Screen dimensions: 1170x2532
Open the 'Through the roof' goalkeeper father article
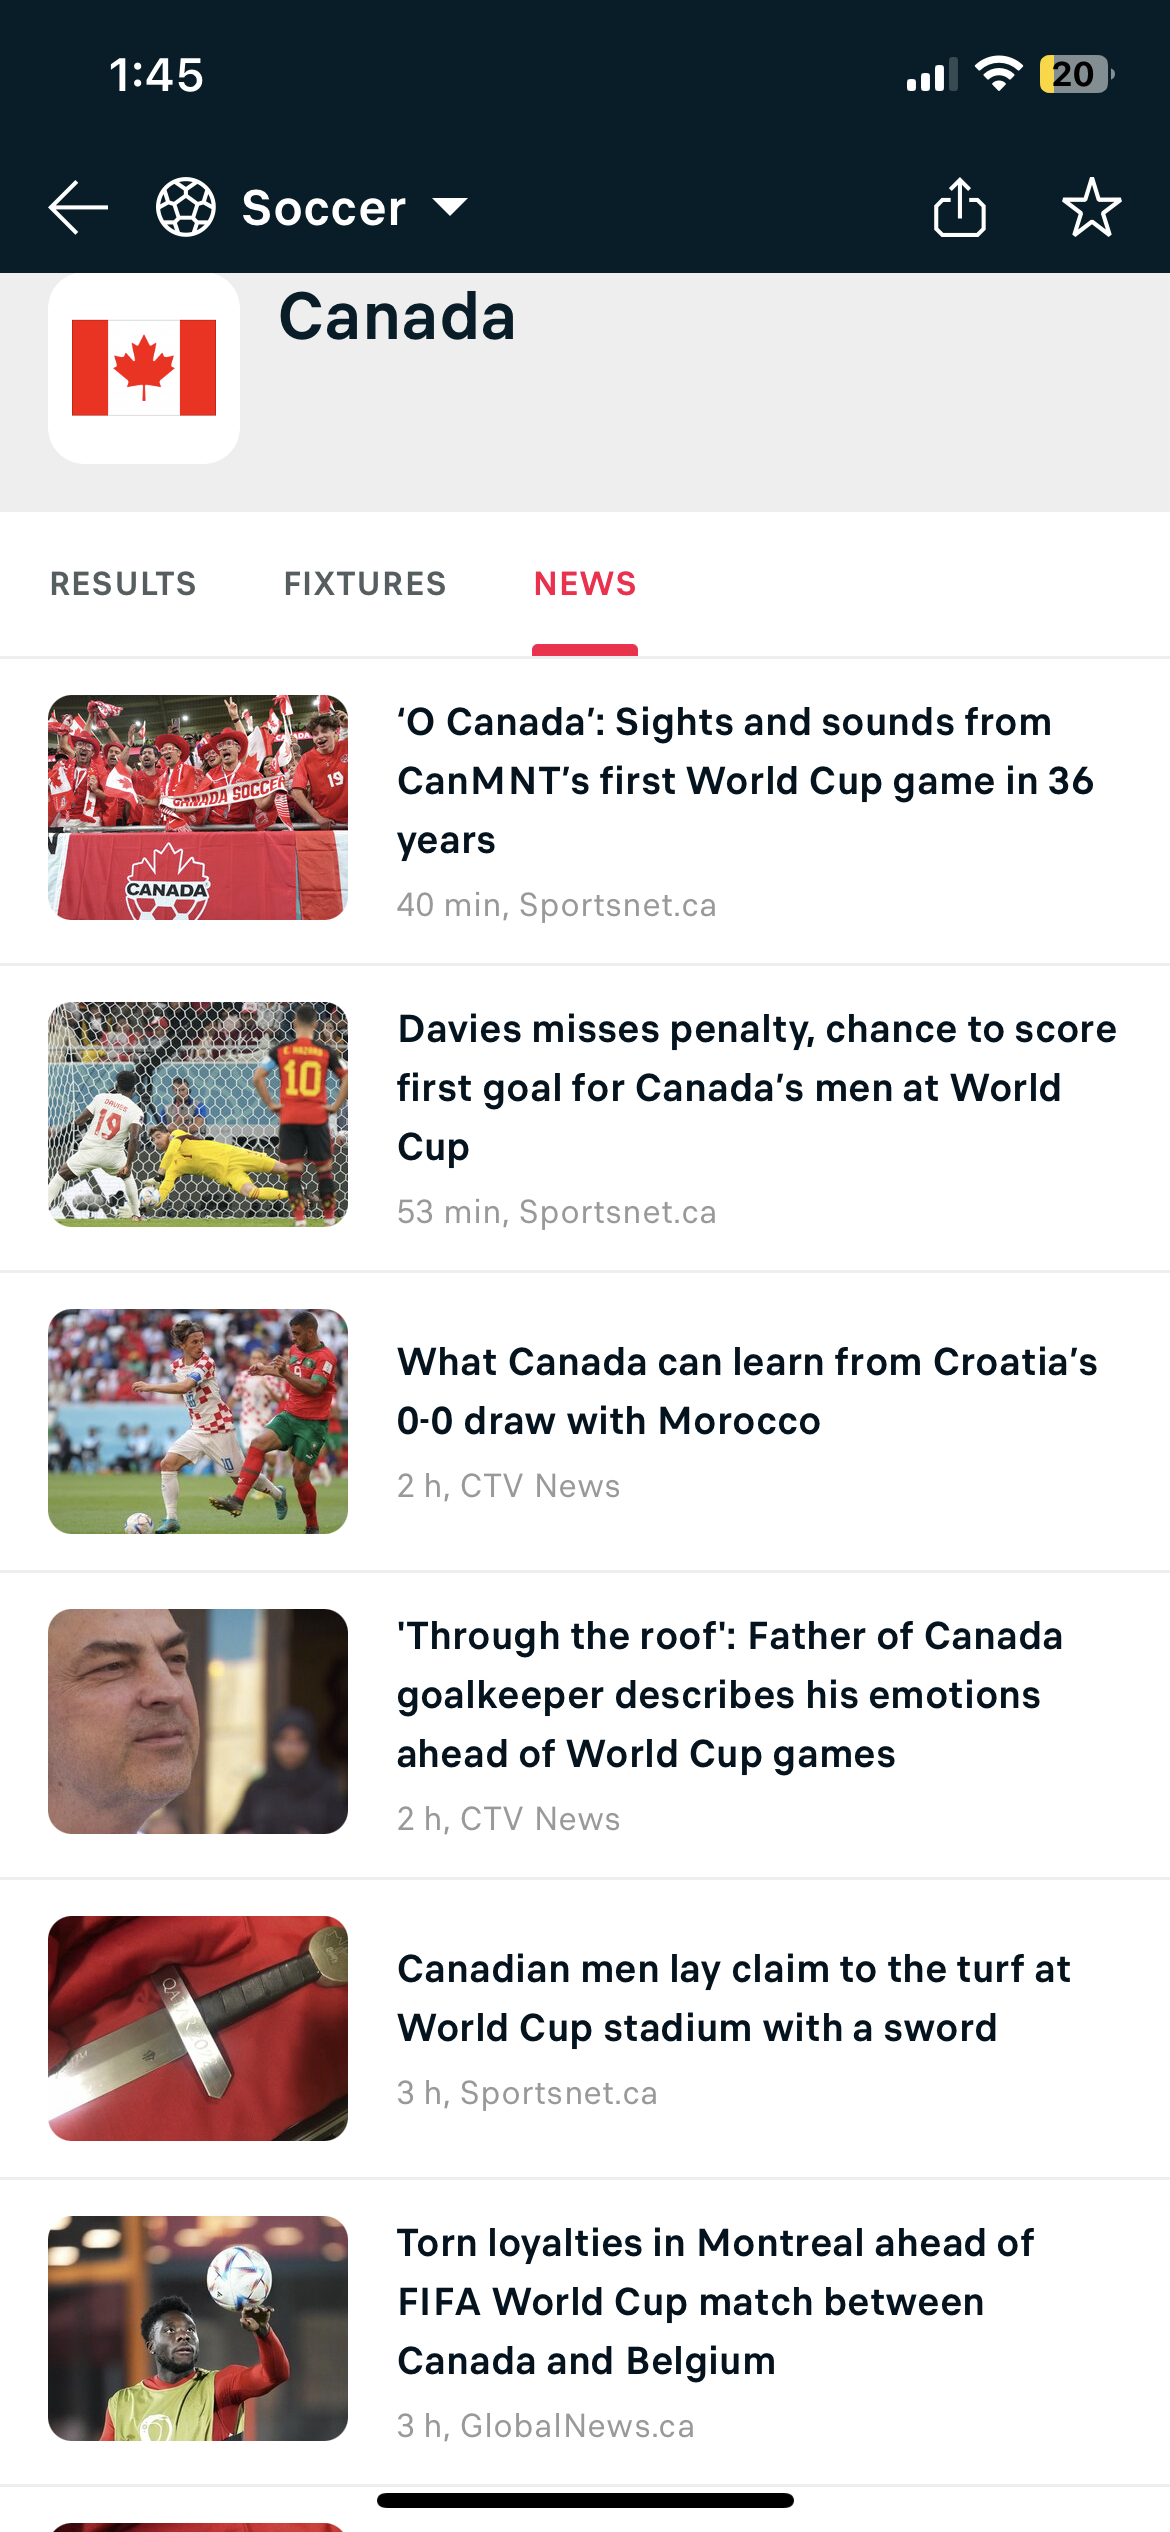[x=729, y=1695]
